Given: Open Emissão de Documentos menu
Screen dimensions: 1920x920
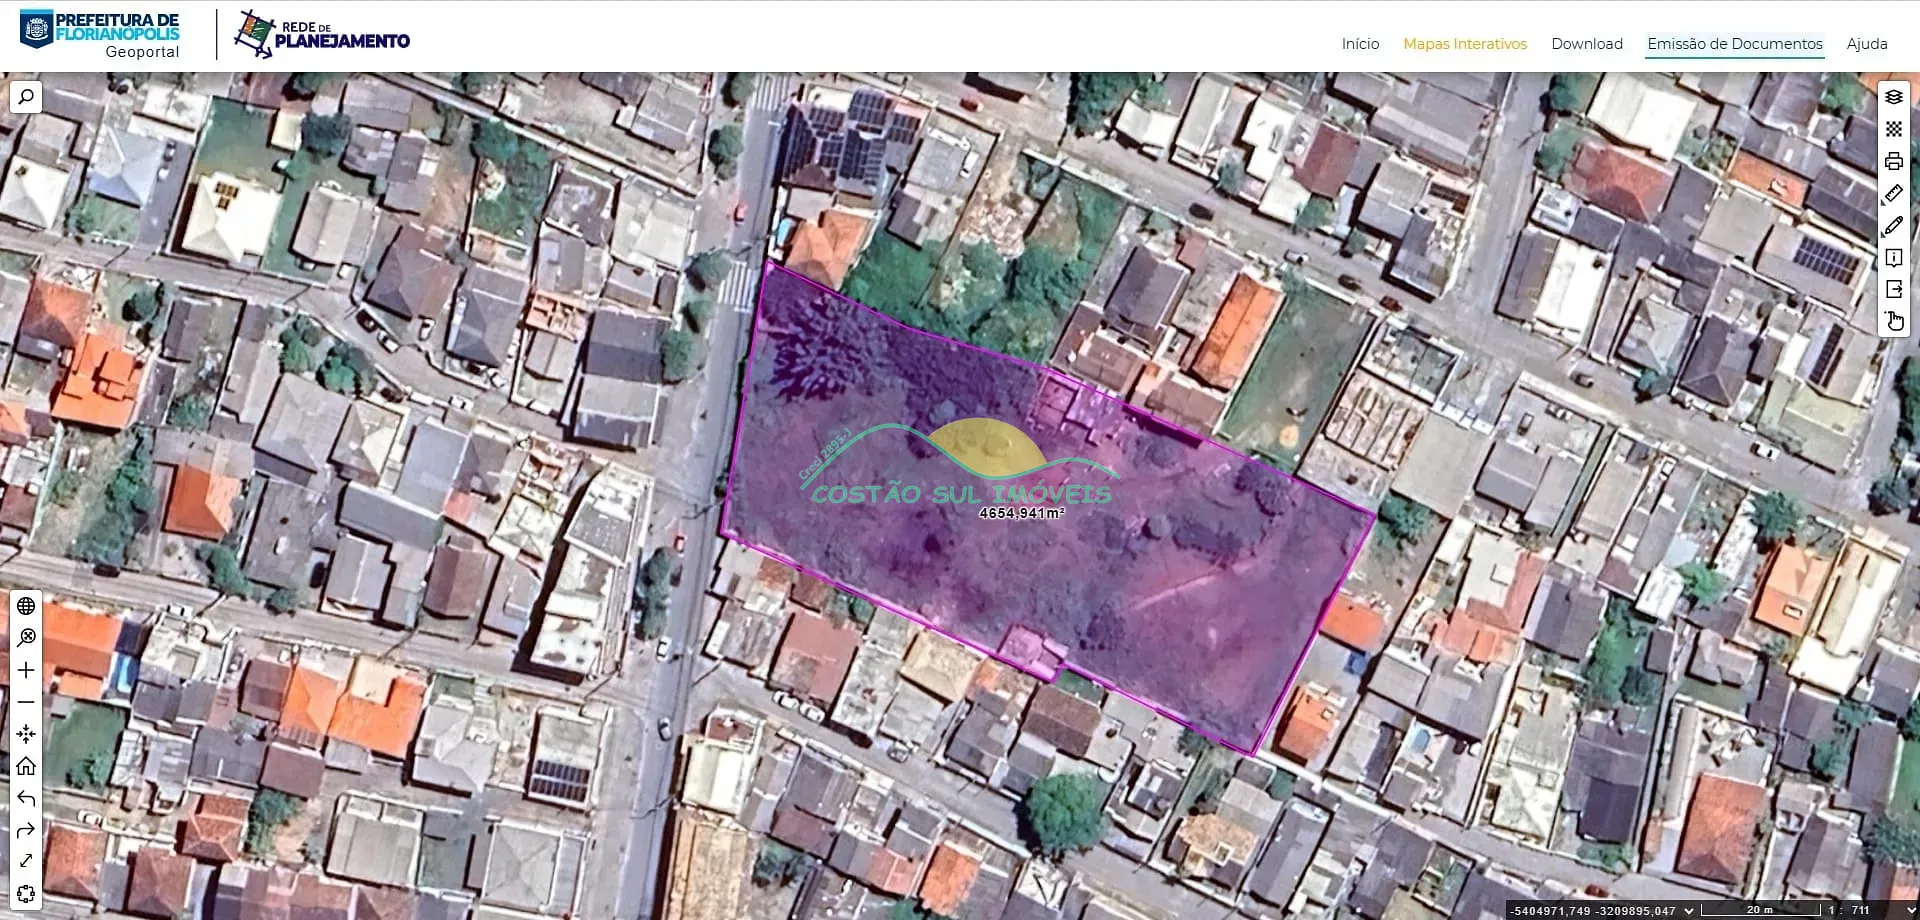Looking at the screenshot, I should [1735, 44].
